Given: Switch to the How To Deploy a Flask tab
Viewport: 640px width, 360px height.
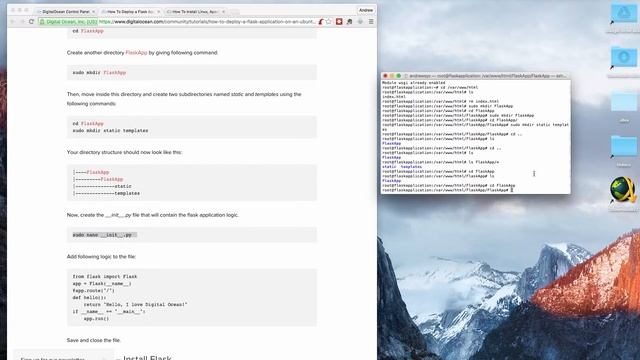Looking at the screenshot, I should [130, 12].
